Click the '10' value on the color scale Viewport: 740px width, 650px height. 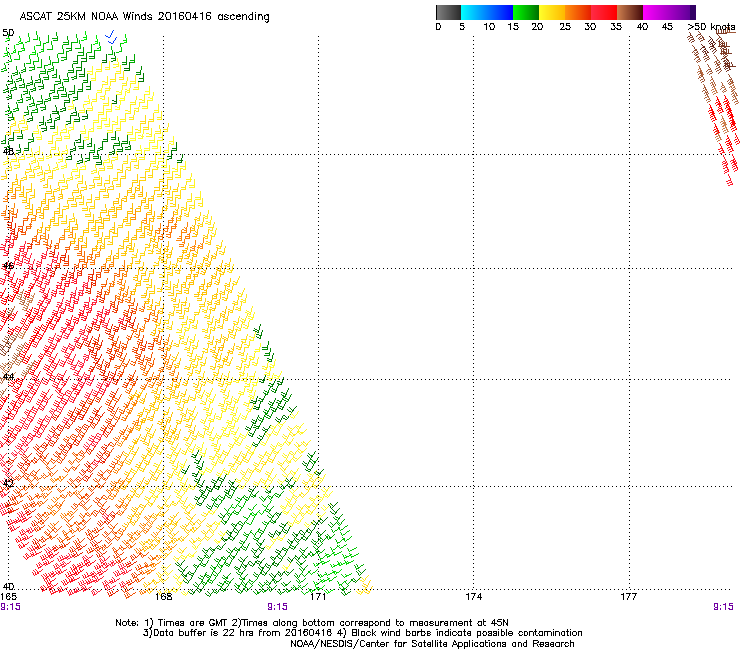(489, 27)
